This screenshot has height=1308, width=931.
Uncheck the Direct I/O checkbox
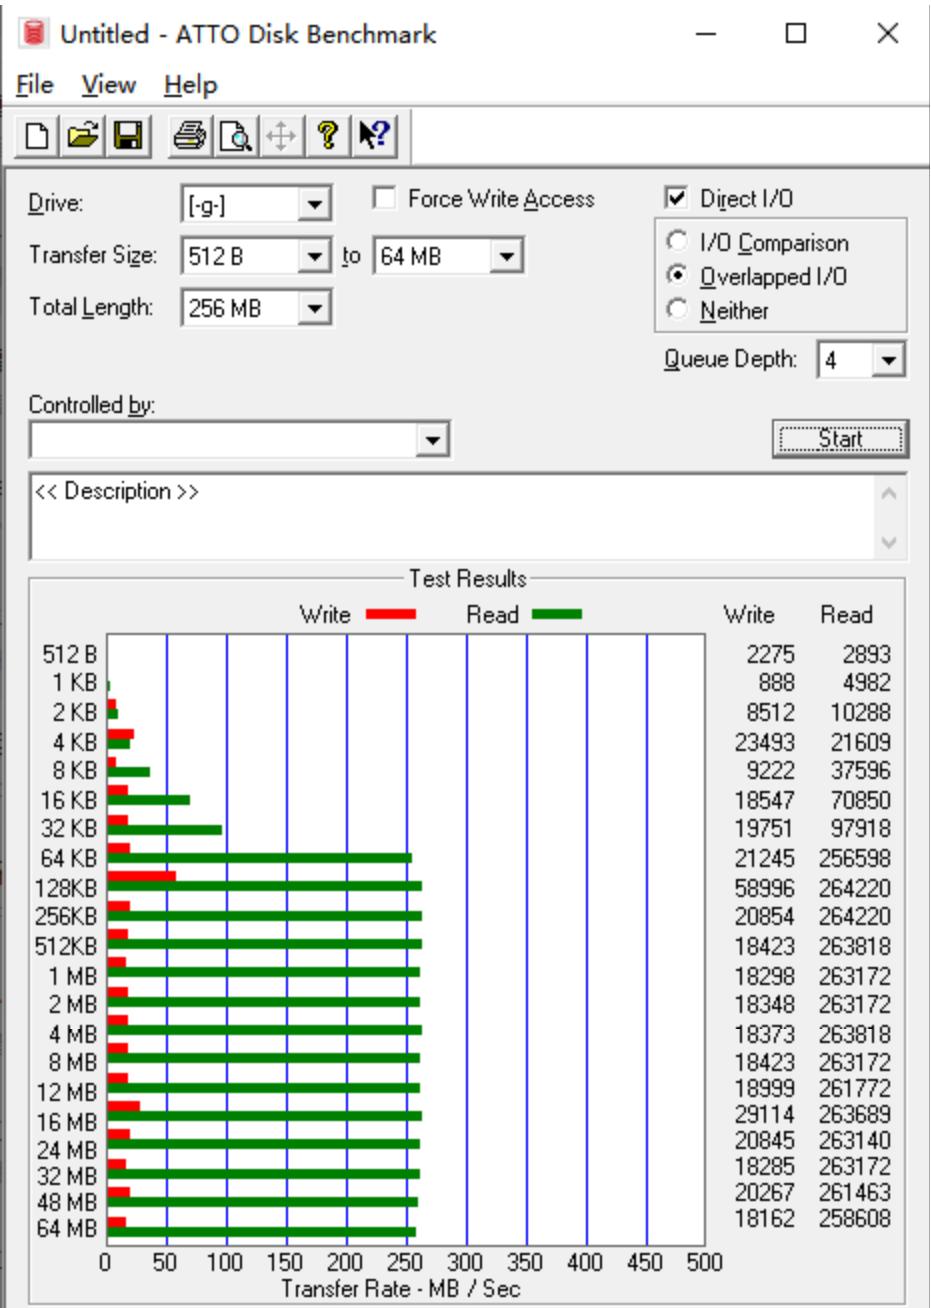[x=677, y=198]
